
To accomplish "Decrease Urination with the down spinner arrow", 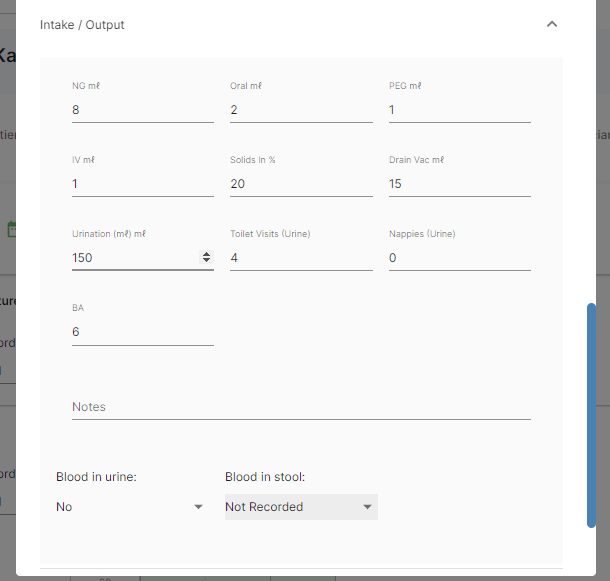I will (207, 261).
